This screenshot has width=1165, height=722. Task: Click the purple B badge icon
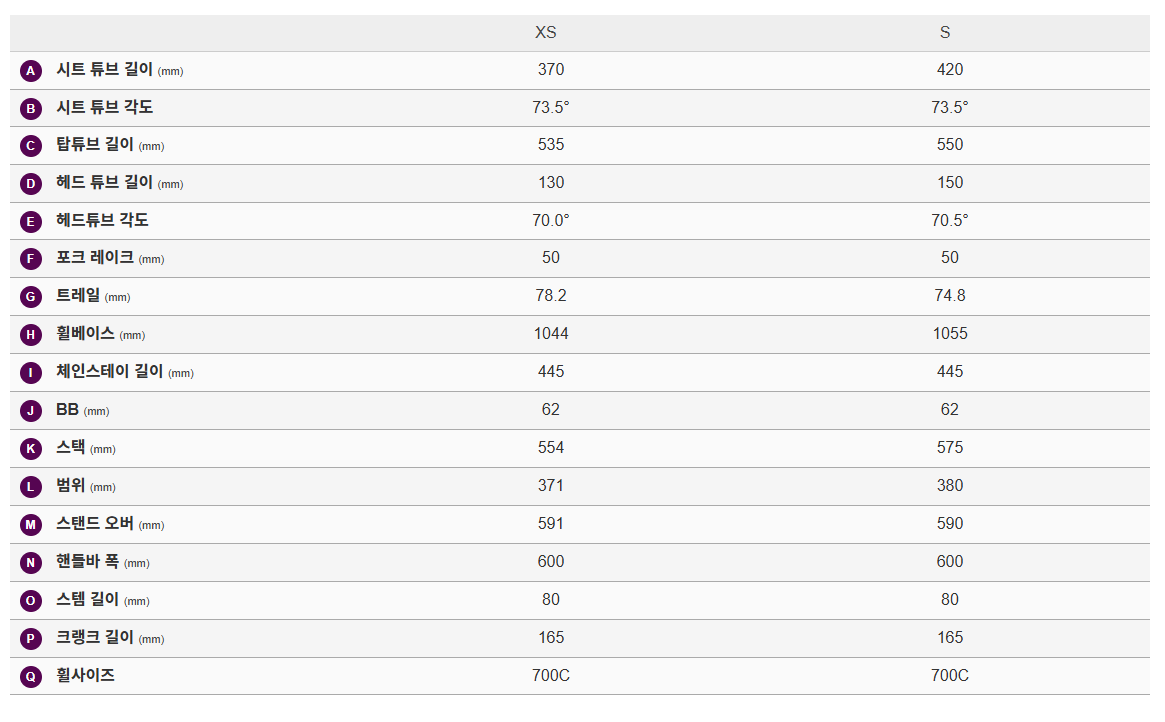point(31,109)
